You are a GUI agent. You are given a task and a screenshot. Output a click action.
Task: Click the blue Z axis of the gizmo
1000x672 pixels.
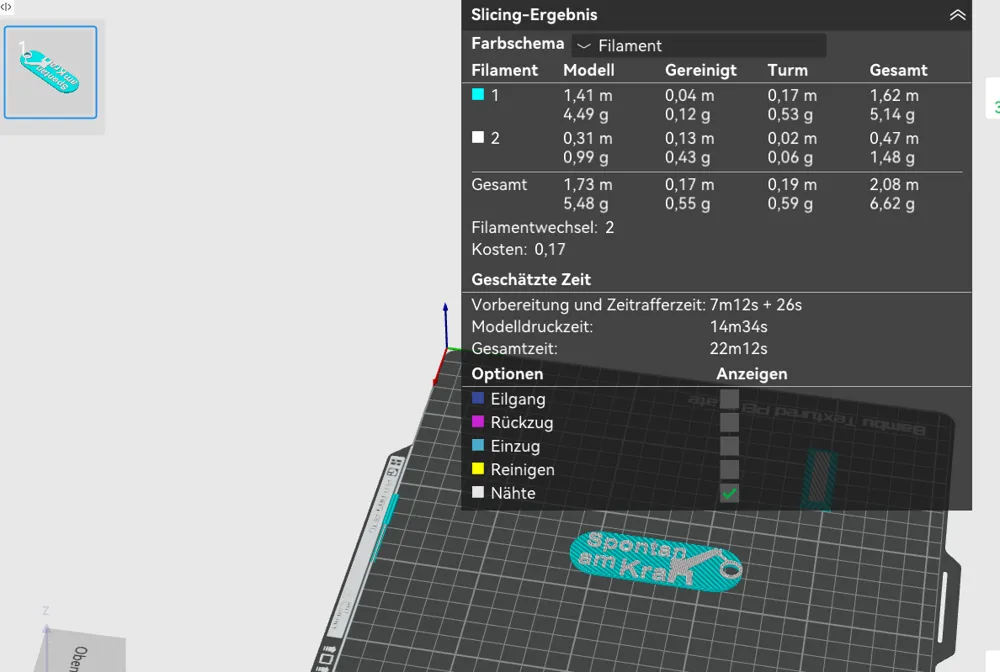445,320
